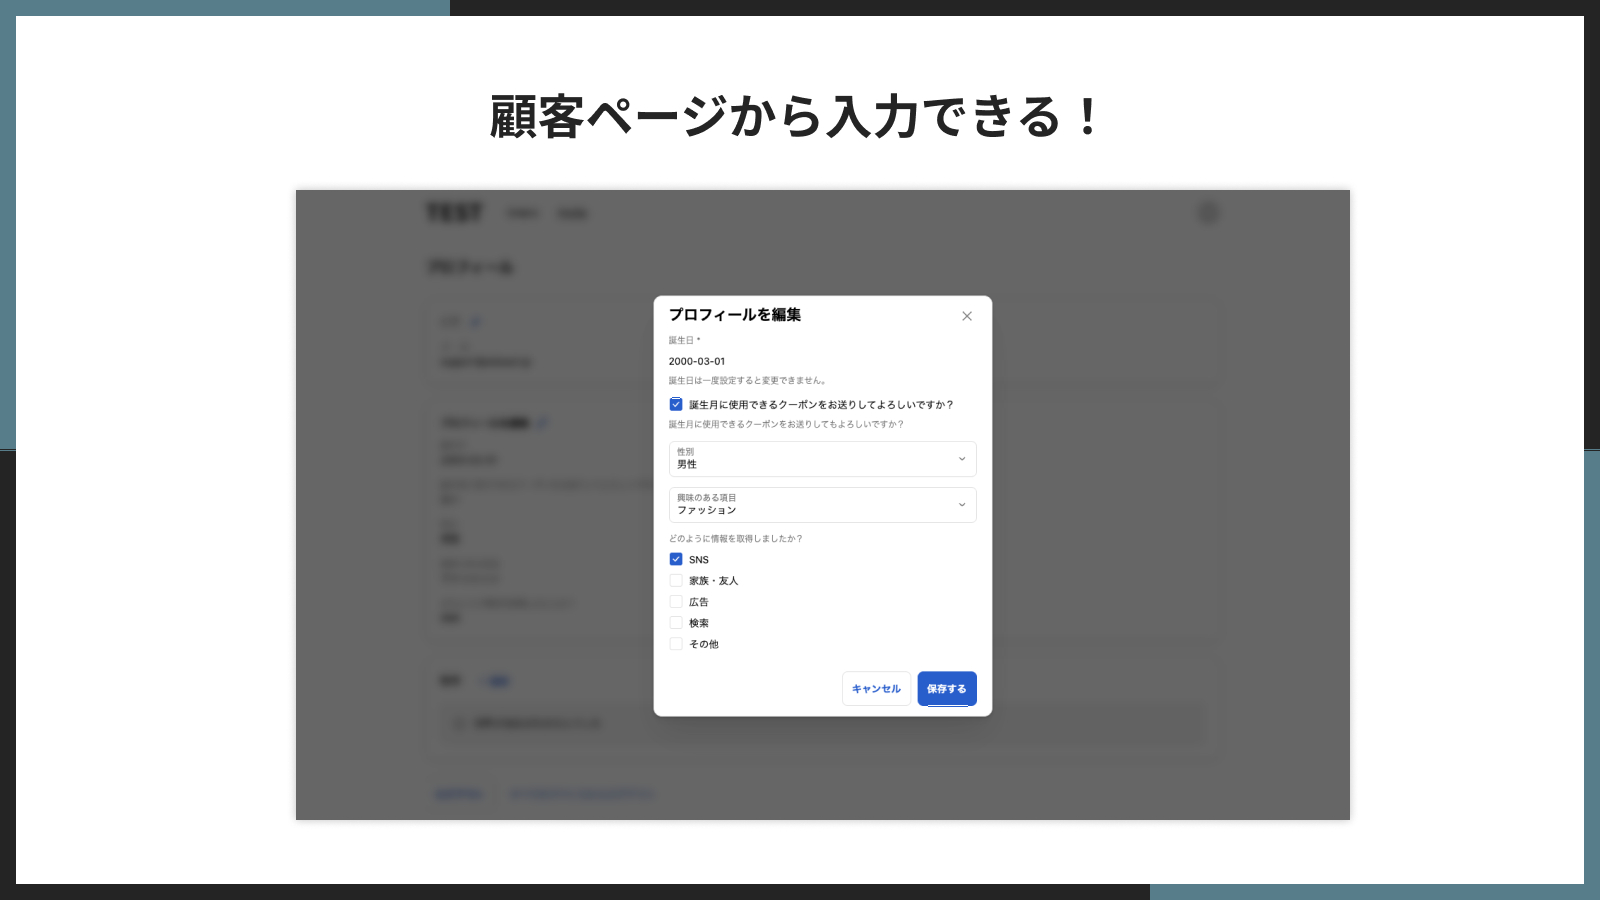1600x900 pixels.
Task: Click slide heading 顧客ページから入力できる！
Action: click(797, 116)
